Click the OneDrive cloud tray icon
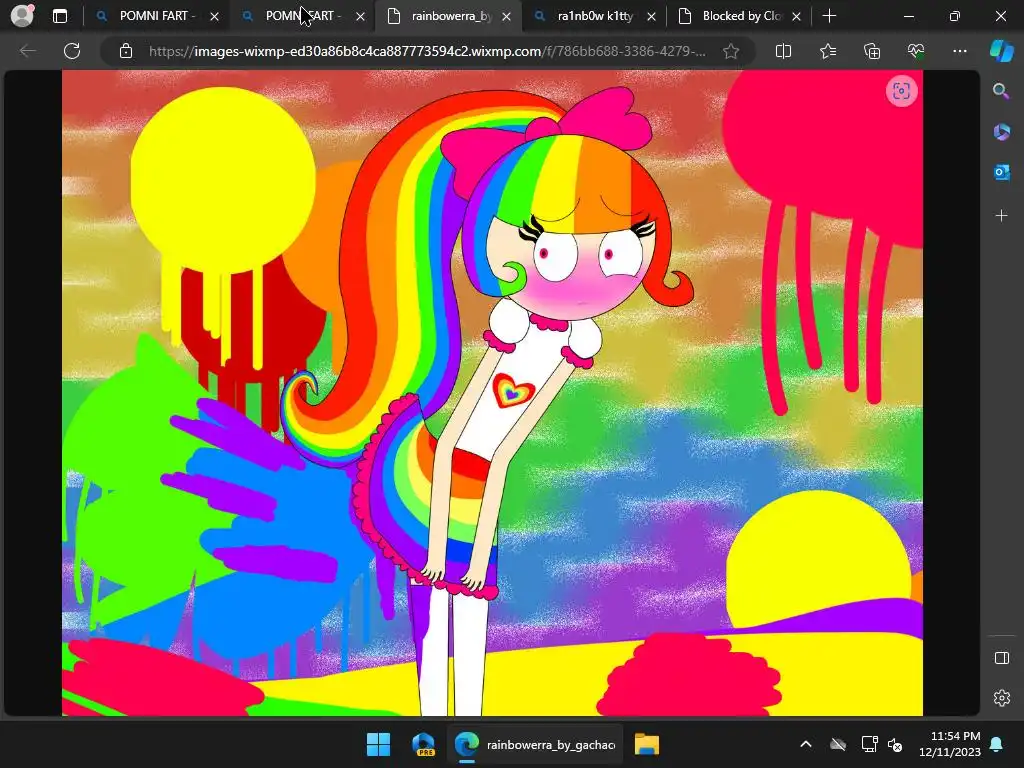Screen dimensions: 1024x768 [838, 744]
